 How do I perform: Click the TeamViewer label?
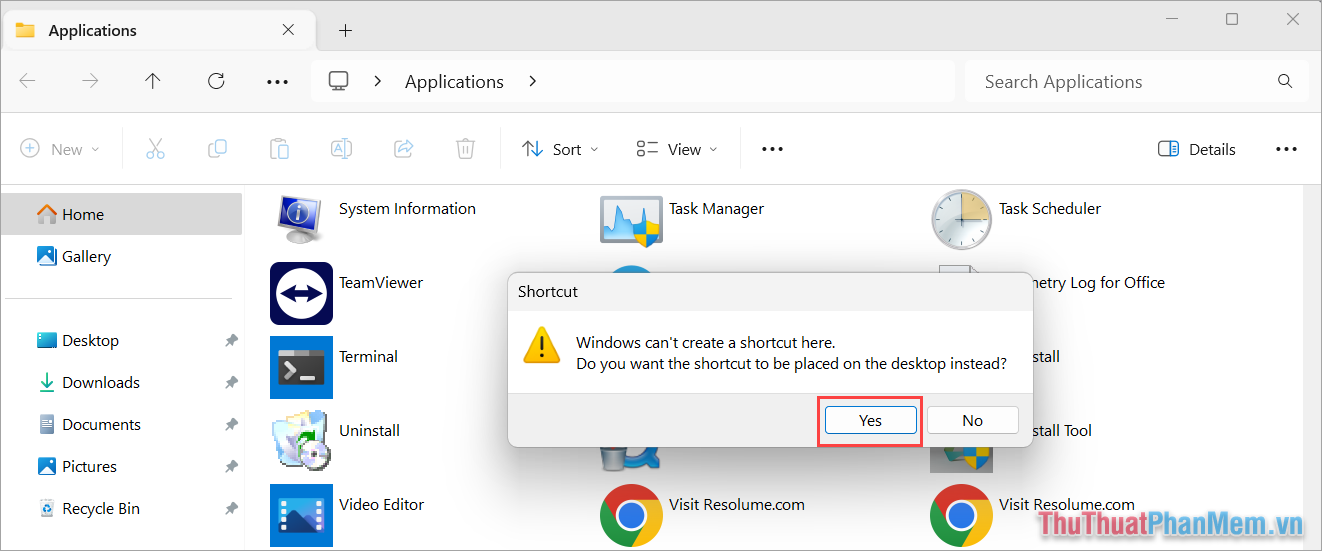click(x=381, y=282)
